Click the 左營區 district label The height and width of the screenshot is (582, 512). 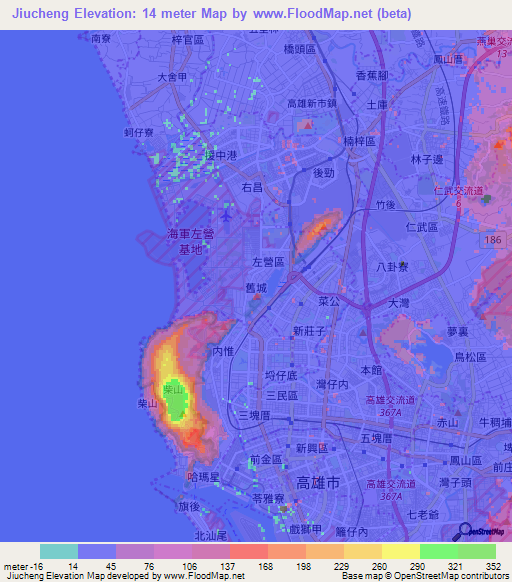(x=268, y=262)
